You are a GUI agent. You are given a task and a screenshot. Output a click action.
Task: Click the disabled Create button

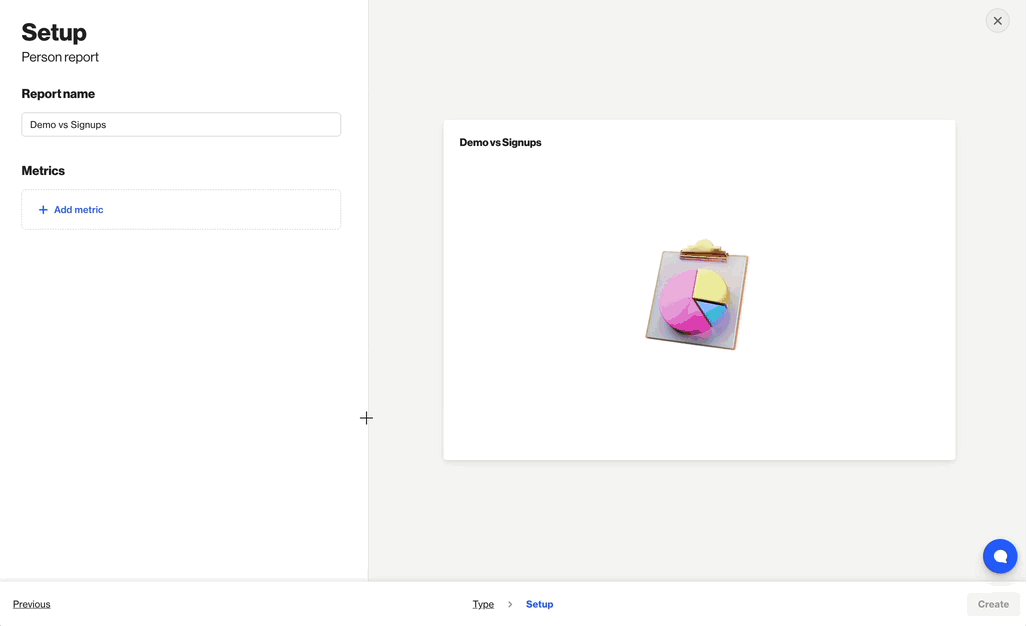tap(992, 604)
